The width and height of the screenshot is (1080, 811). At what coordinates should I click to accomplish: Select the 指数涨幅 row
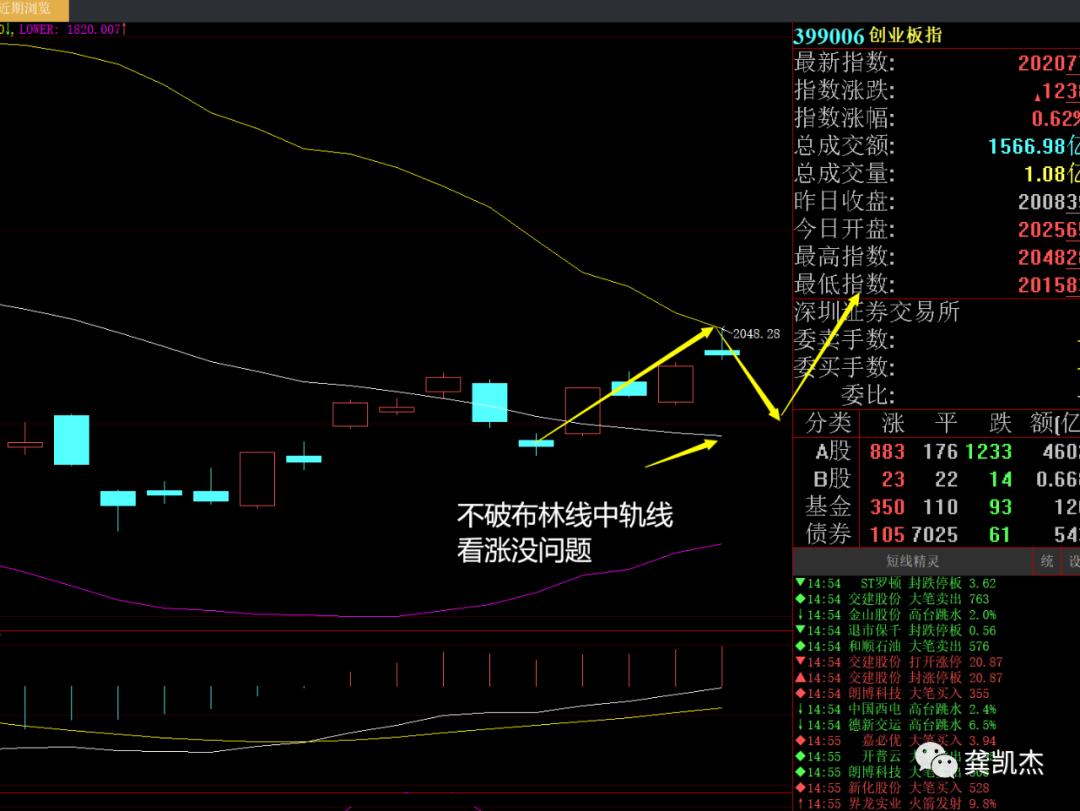tap(936, 118)
